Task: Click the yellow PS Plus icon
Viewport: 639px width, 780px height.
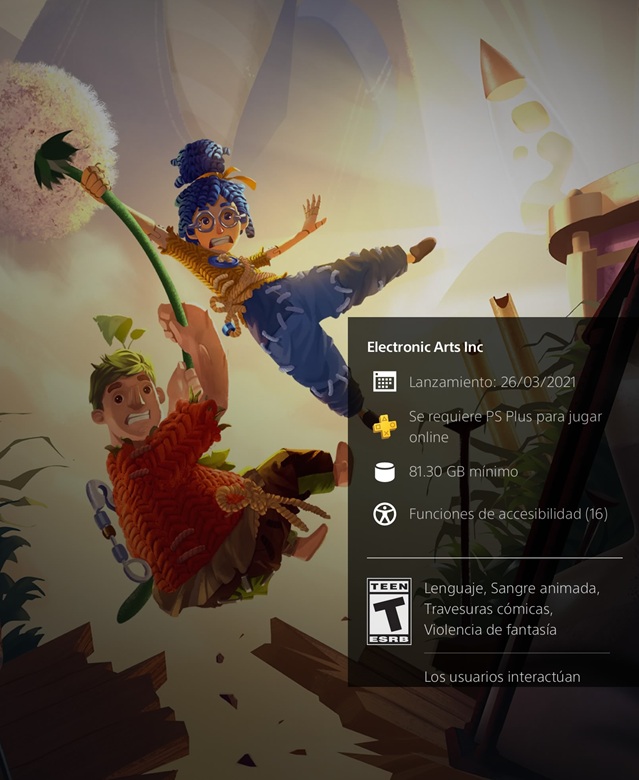Action: pos(384,426)
